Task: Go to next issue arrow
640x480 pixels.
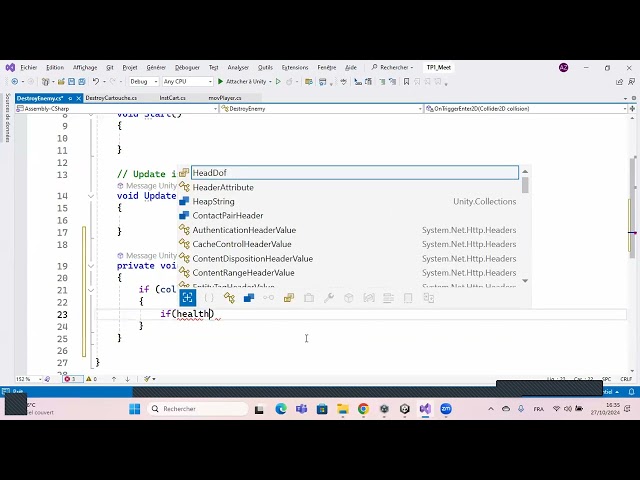Action: click(127, 379)
